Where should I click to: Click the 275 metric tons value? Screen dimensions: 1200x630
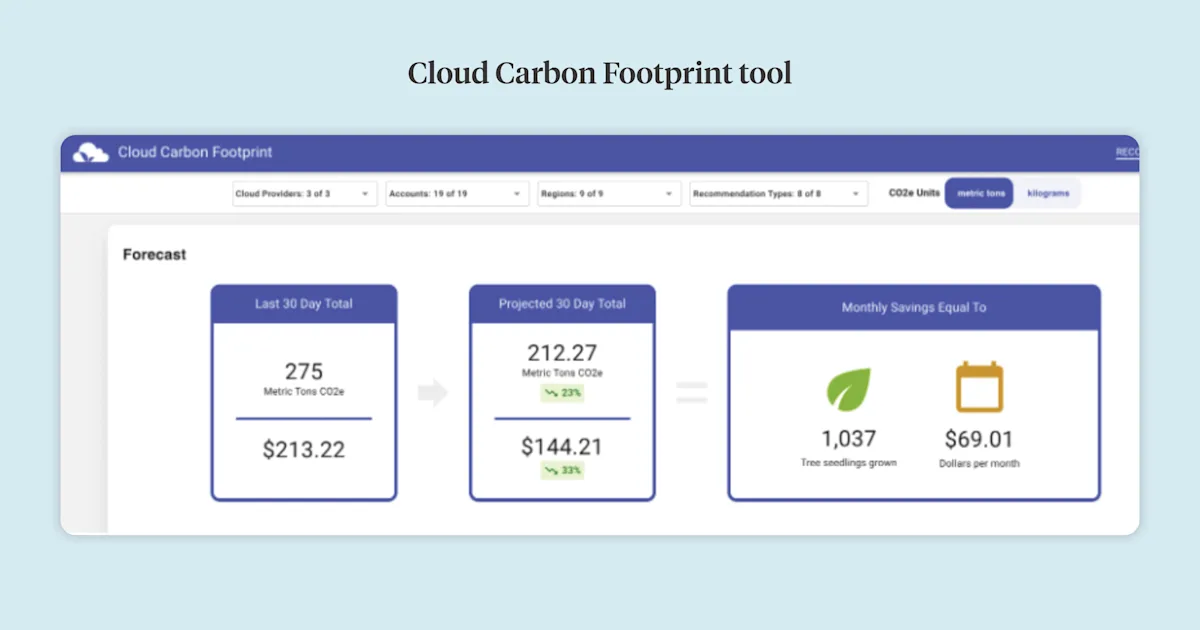pyautogui.click(x=304, y=371)
